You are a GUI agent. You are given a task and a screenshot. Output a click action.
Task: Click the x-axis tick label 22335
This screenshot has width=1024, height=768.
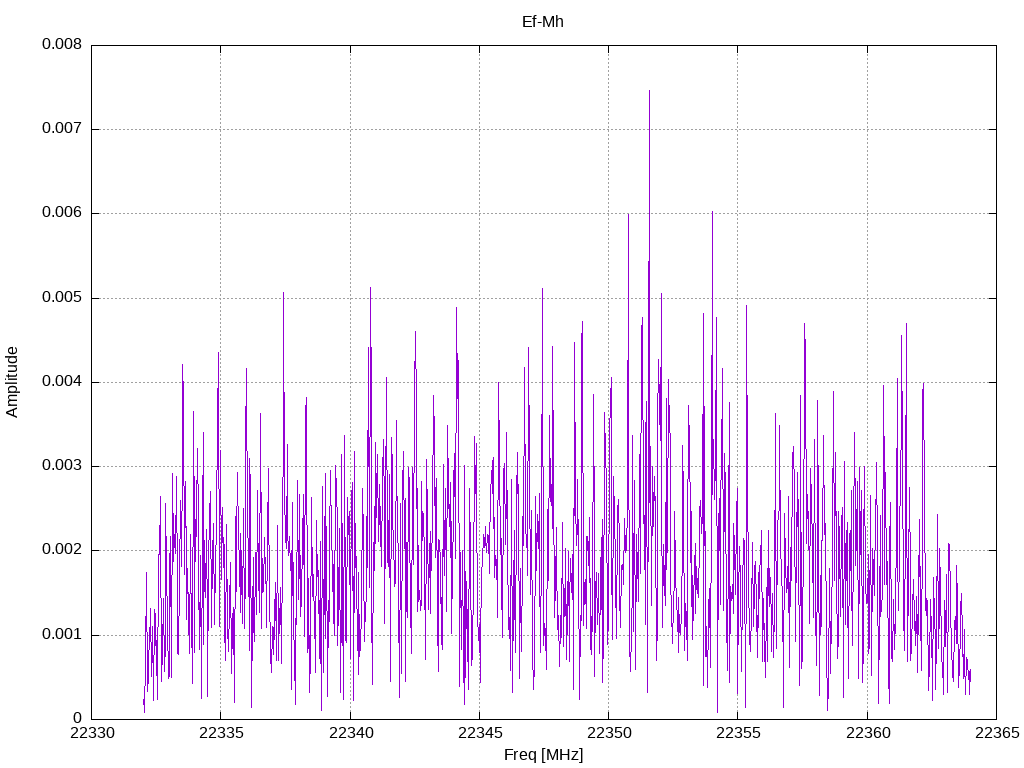221,733
